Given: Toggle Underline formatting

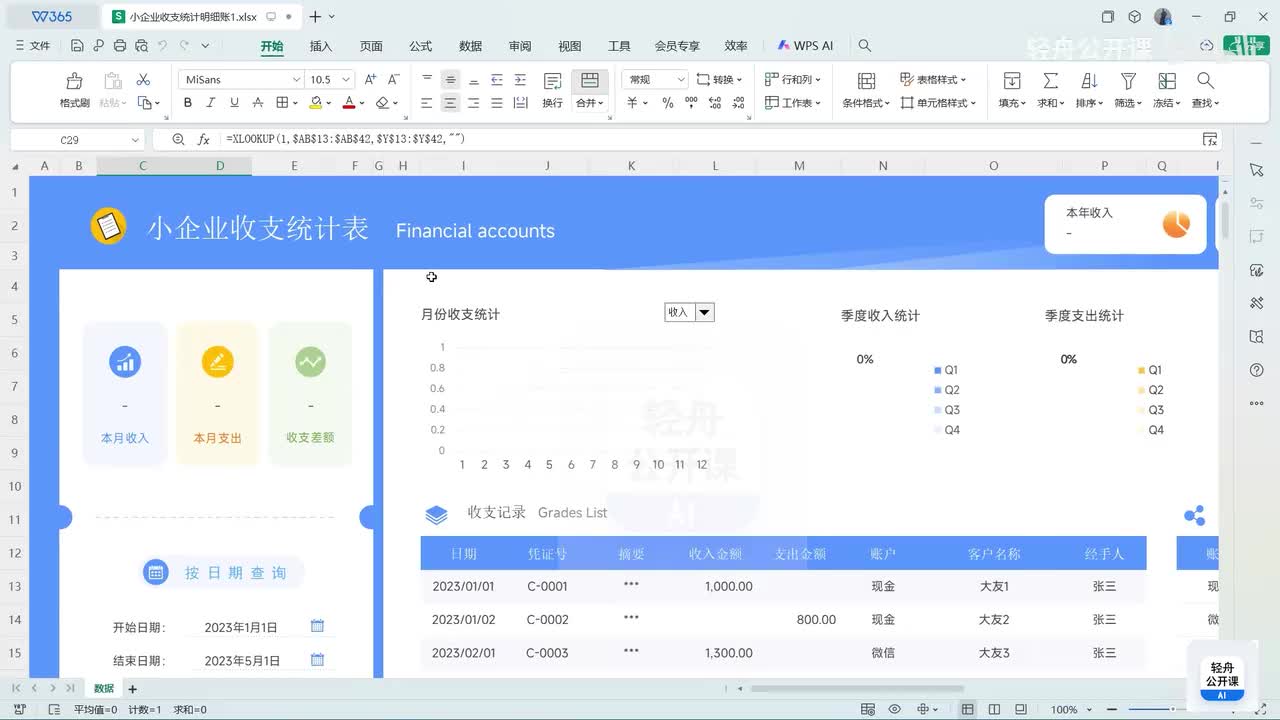Looking at the screenshot, I should [x=234, y=103].
